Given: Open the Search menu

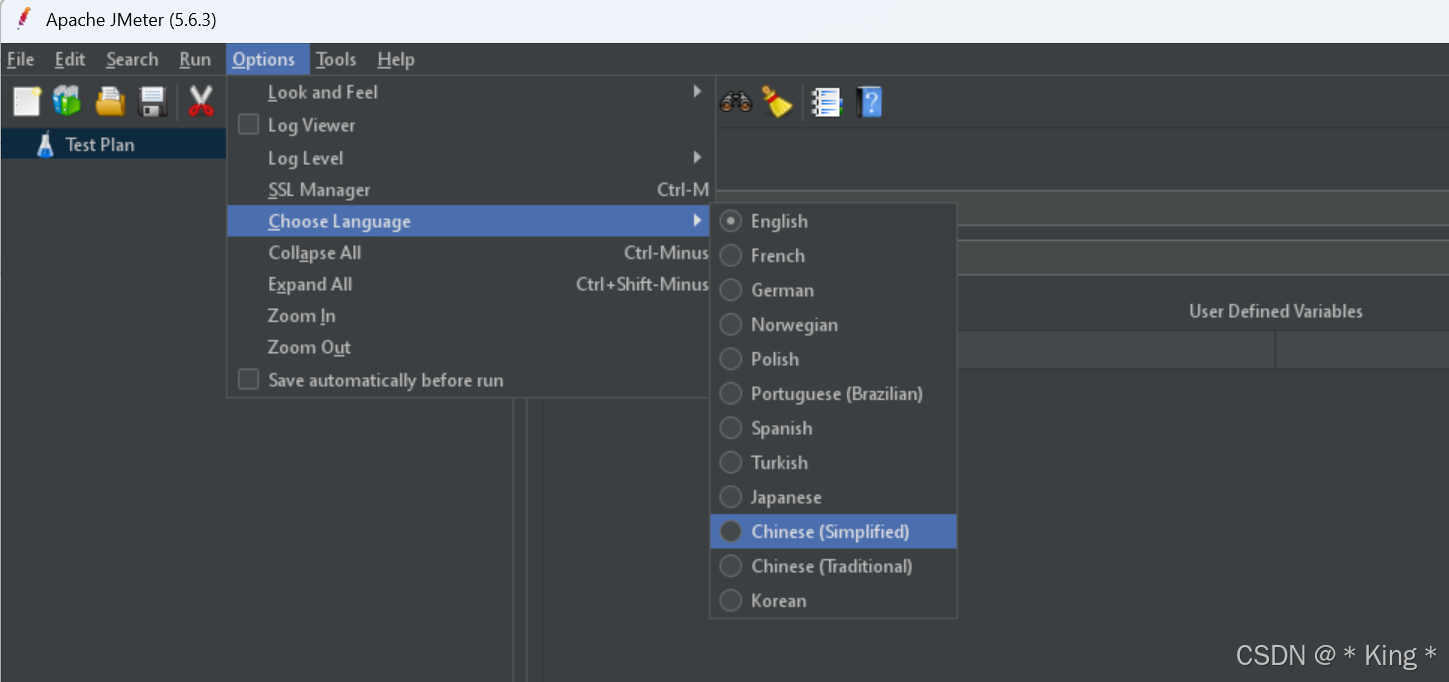Looking at the screenshot, I should [132, 60].
